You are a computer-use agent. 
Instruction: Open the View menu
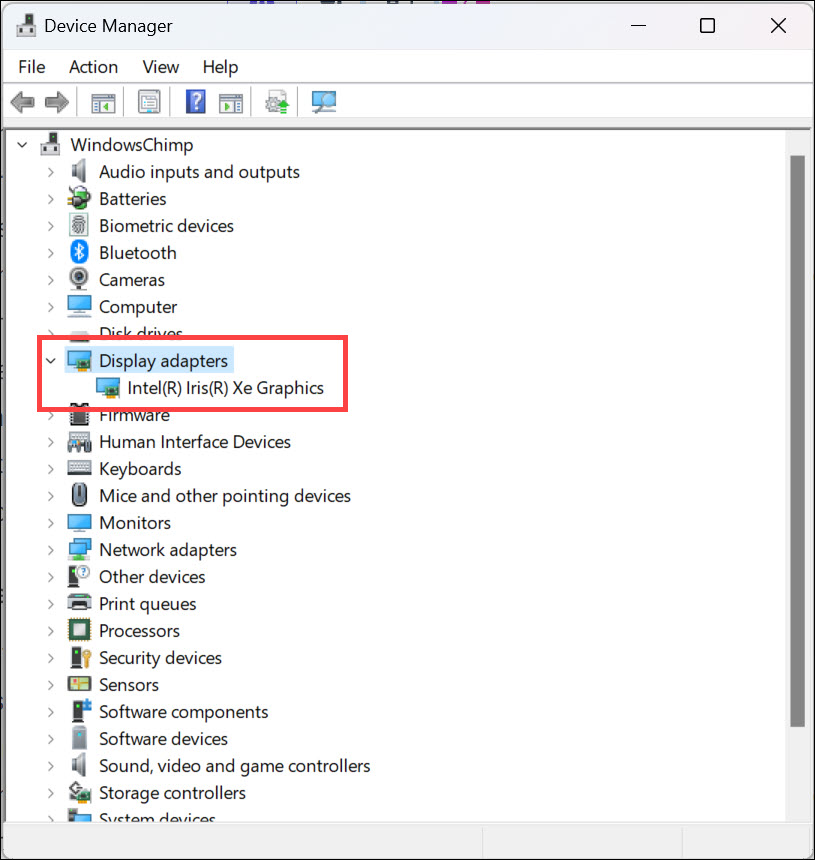[161, 67]
